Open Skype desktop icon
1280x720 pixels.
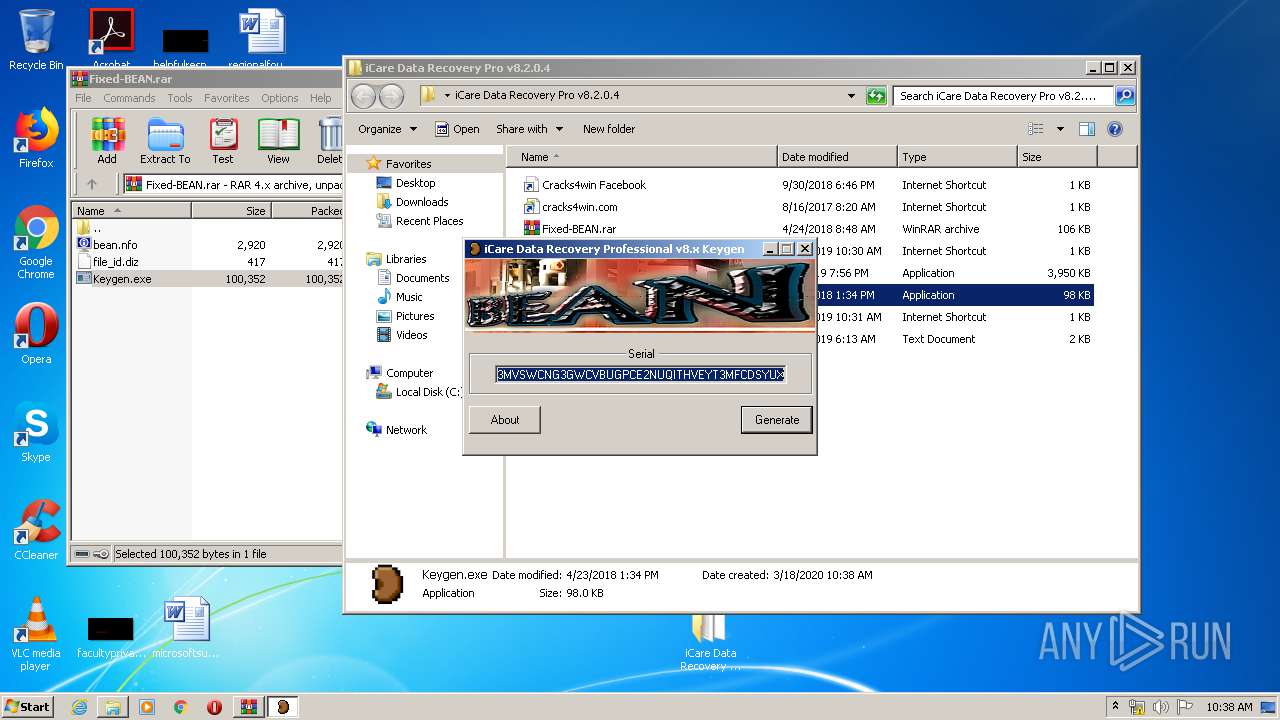36,431
